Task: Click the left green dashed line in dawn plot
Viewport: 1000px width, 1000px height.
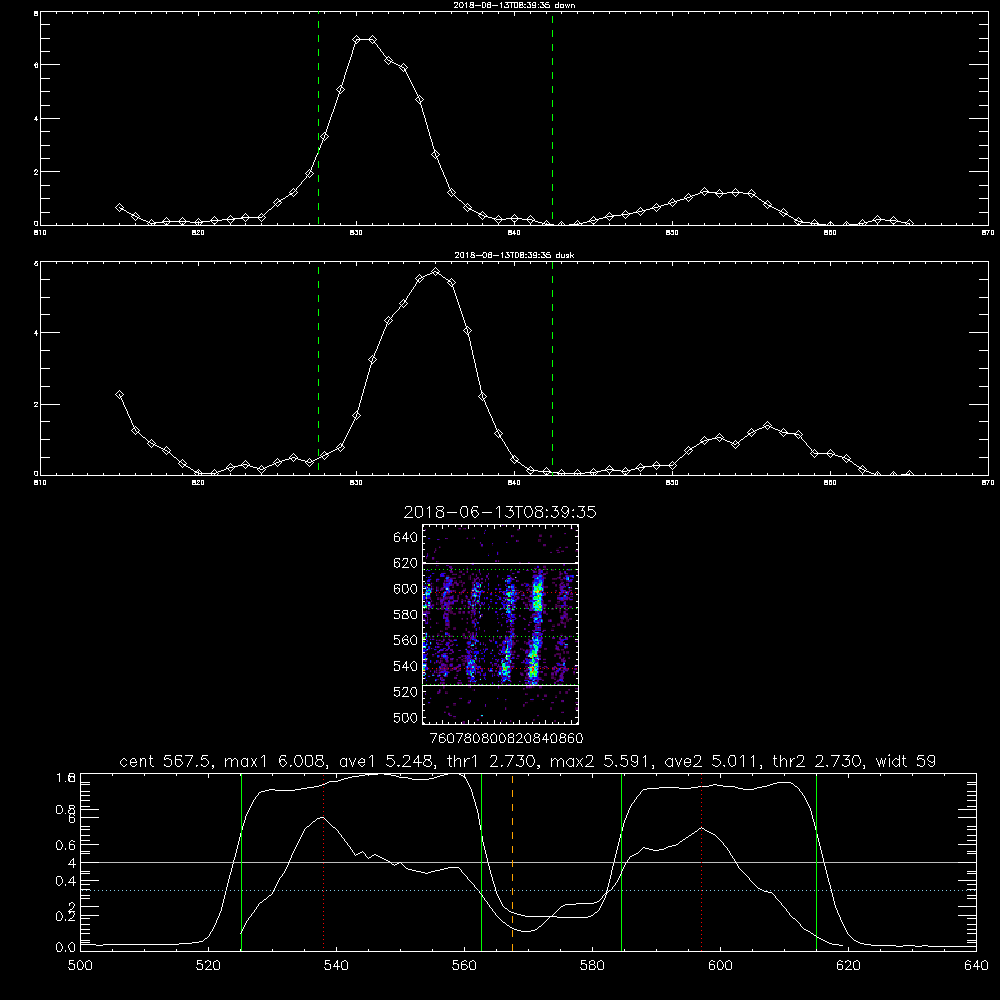Action: pyautogui.click(x=318, y=119)
